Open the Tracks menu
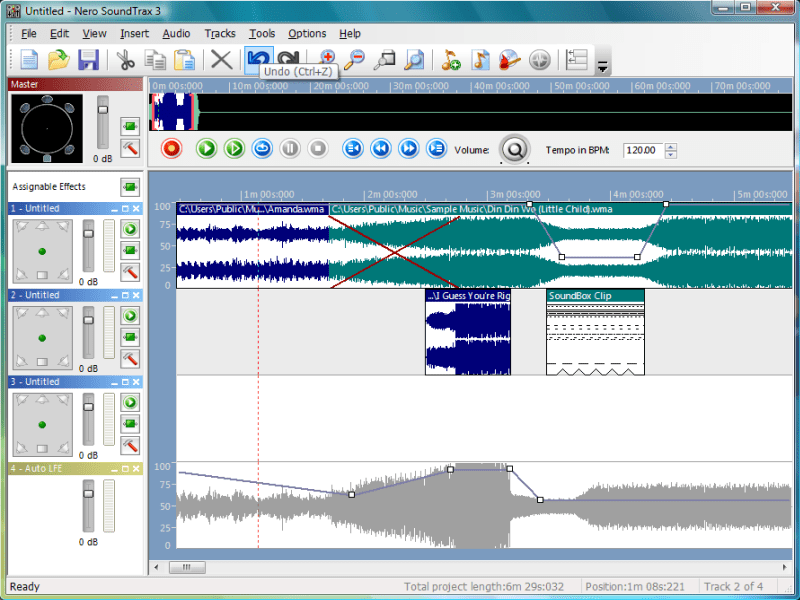This screenshot has width=800, height=600. tap(220, 33)
